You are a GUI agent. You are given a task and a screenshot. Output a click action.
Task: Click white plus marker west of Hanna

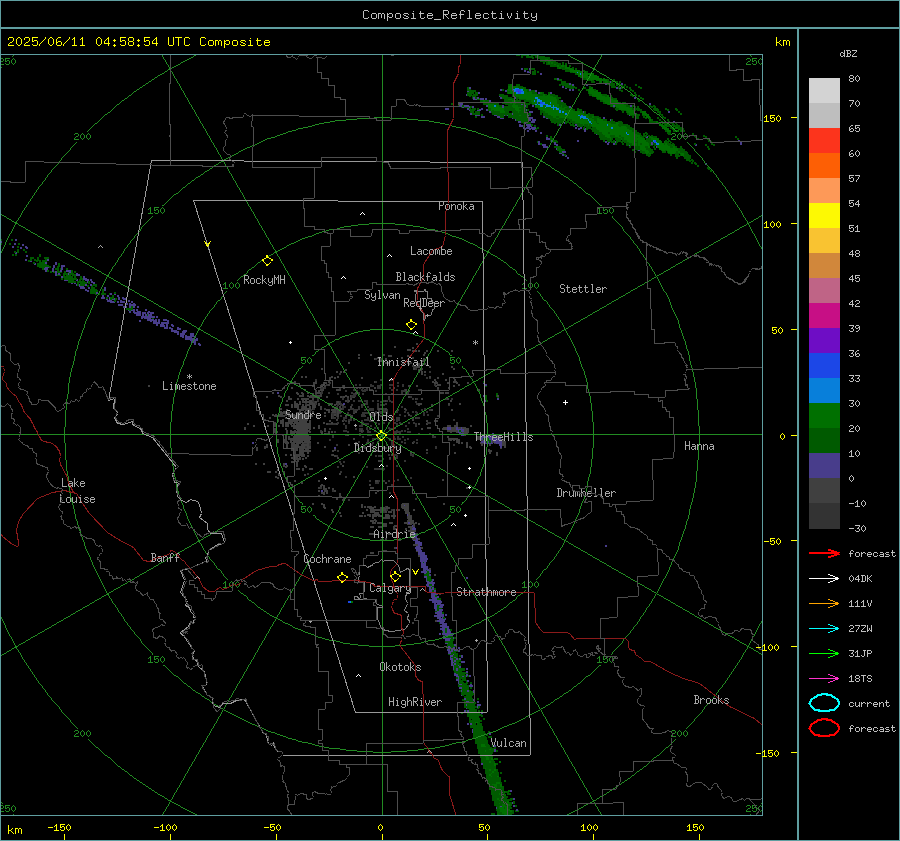pos(565,402)
